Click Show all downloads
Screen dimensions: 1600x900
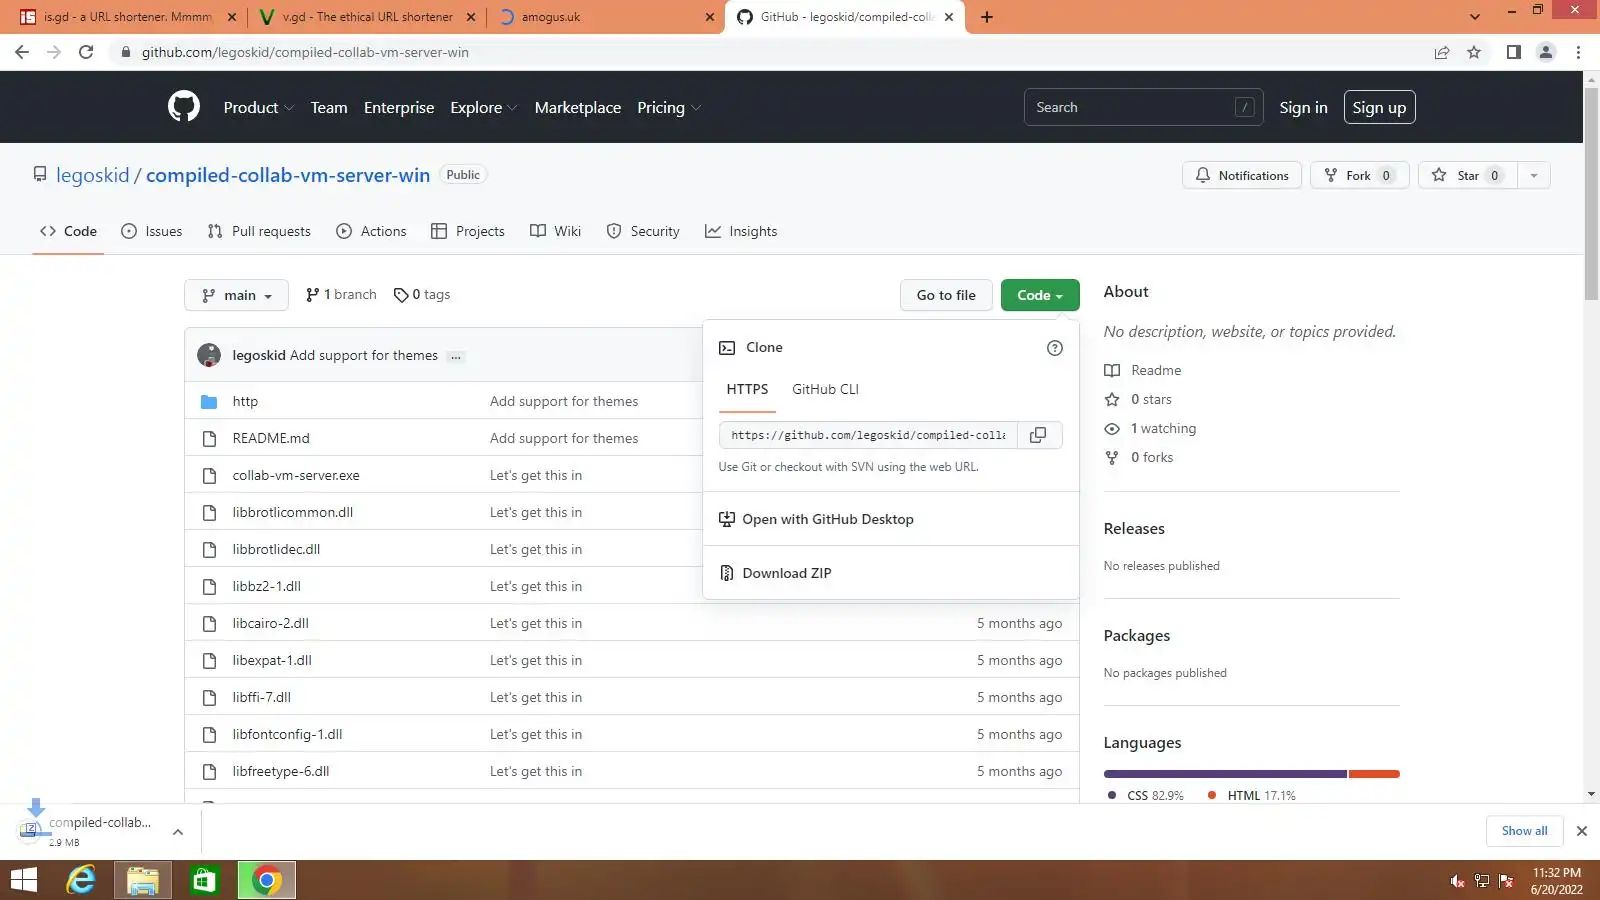[x=1524, y=831]
